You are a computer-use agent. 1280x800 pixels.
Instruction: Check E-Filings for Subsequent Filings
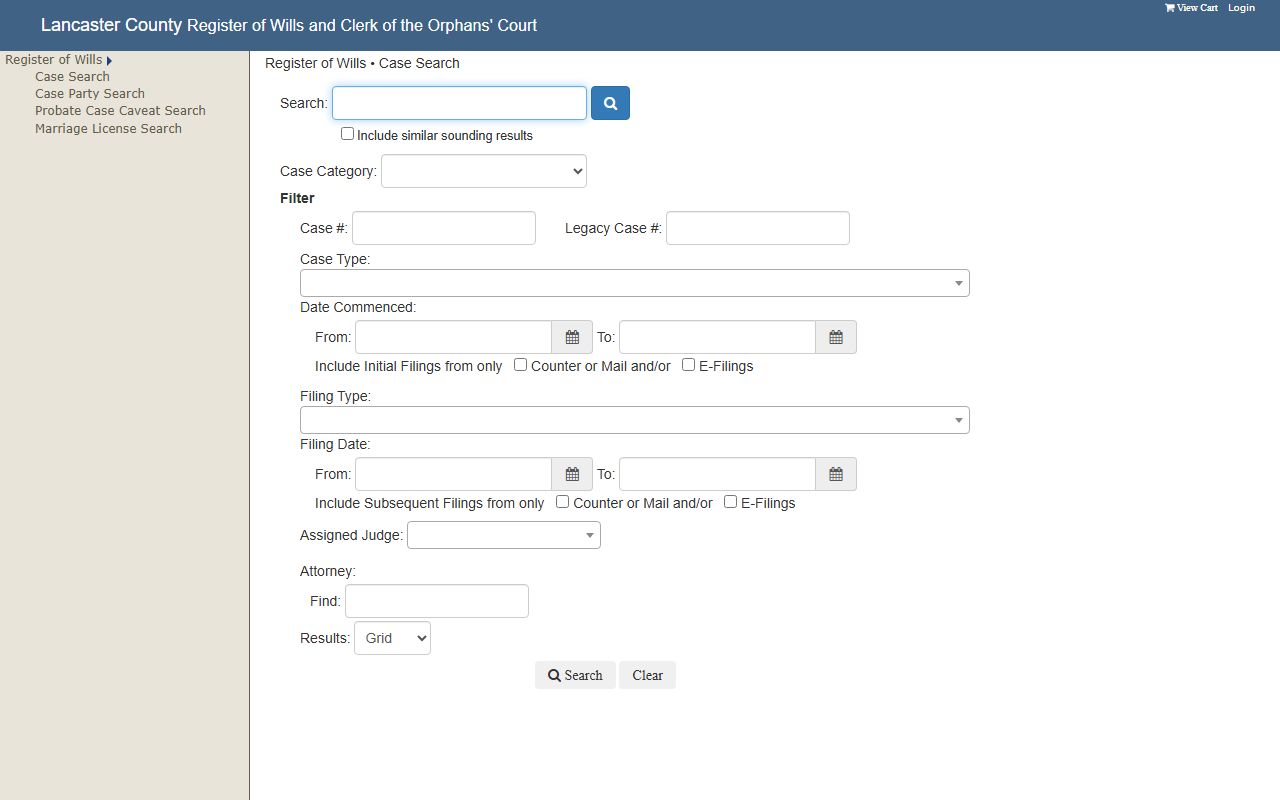click(730, 502)
